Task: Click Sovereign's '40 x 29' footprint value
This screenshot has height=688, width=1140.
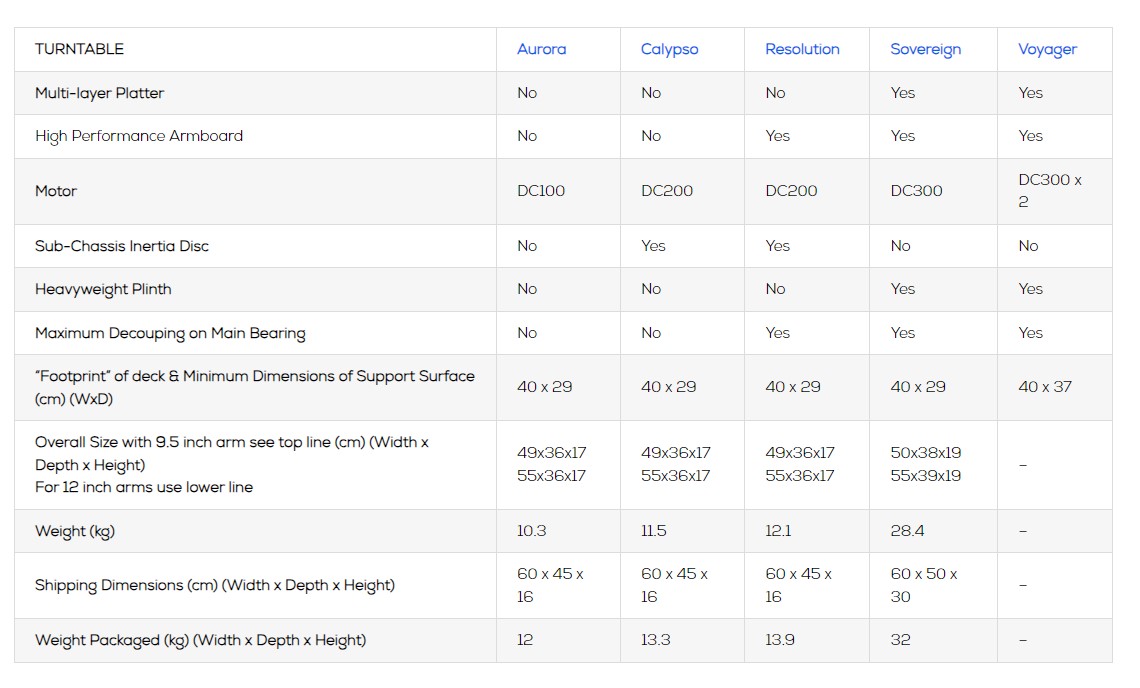Action: click(x=918, y=387)
